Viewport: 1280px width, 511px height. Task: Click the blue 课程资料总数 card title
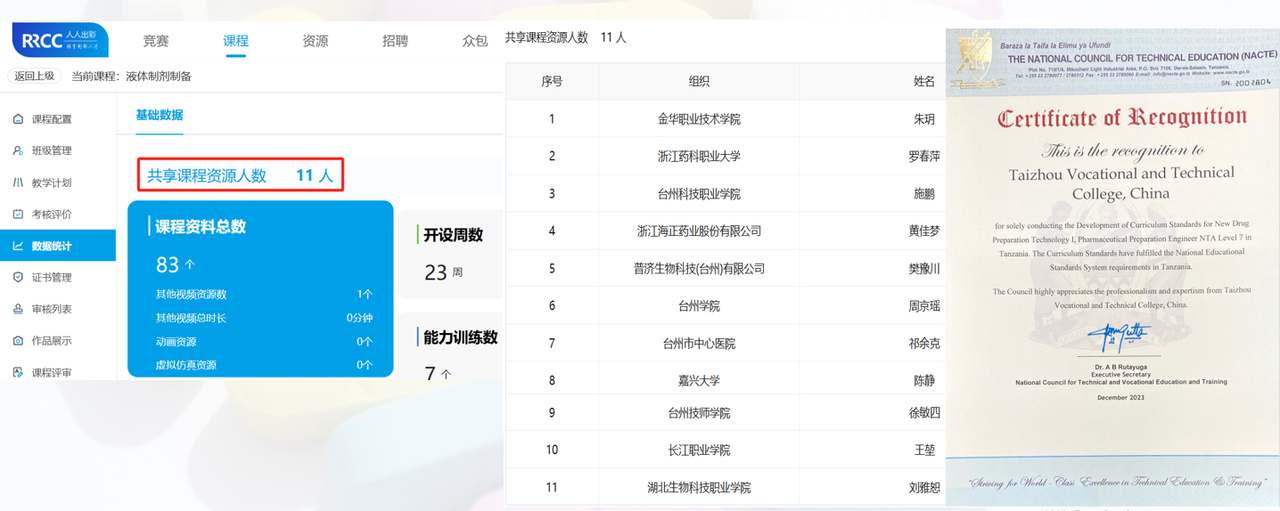click(200, 227)
